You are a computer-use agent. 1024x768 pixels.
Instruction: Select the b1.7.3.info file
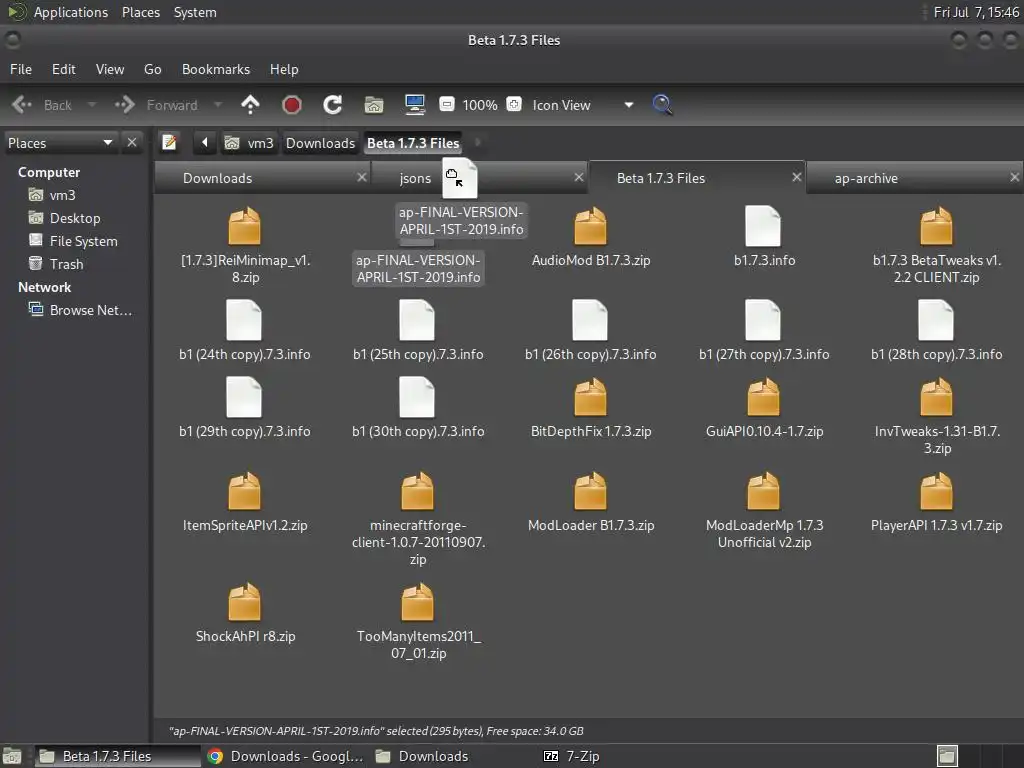tap(763, 238)
